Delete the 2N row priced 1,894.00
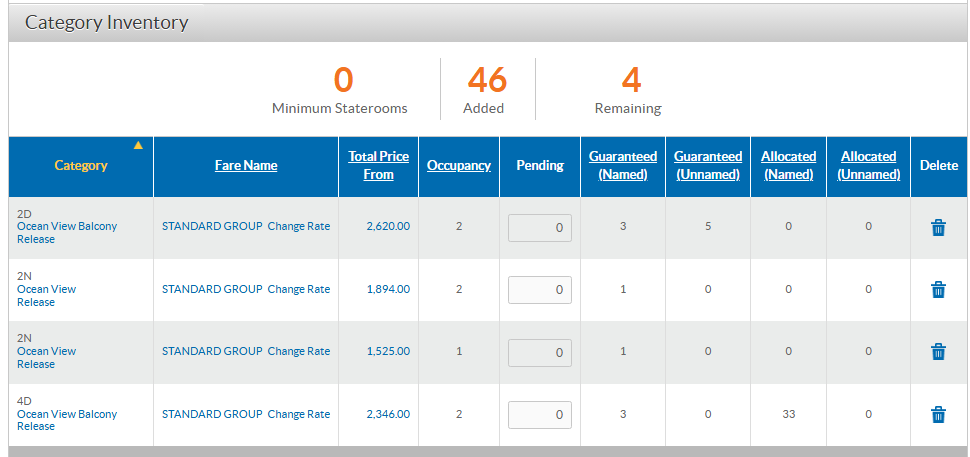The height and width of the screenshot is (457, 970). [938, 289]
